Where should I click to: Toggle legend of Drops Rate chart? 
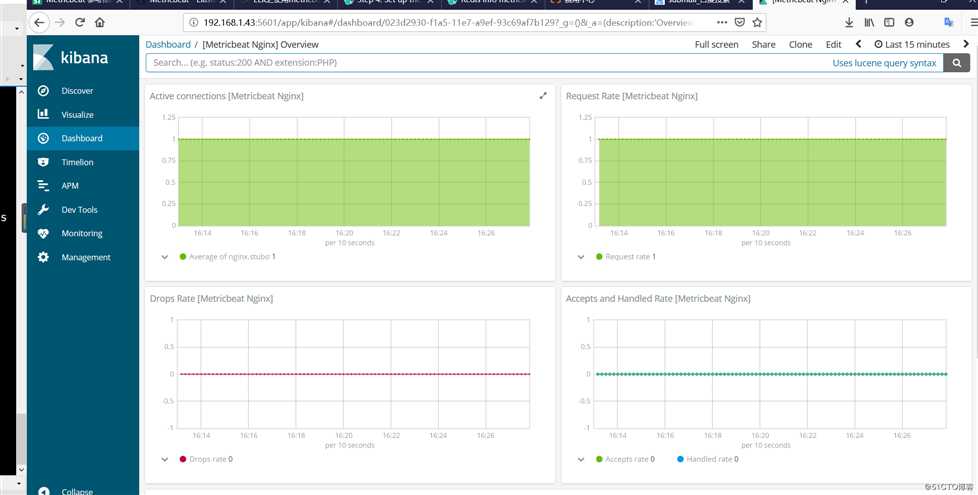coord(165,459)
